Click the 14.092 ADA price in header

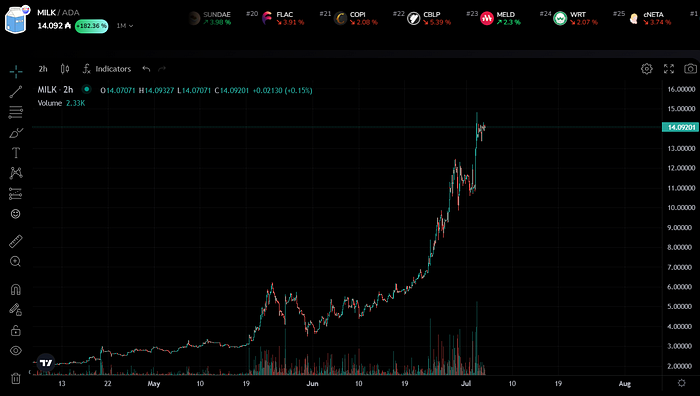(x=54, y=26)
